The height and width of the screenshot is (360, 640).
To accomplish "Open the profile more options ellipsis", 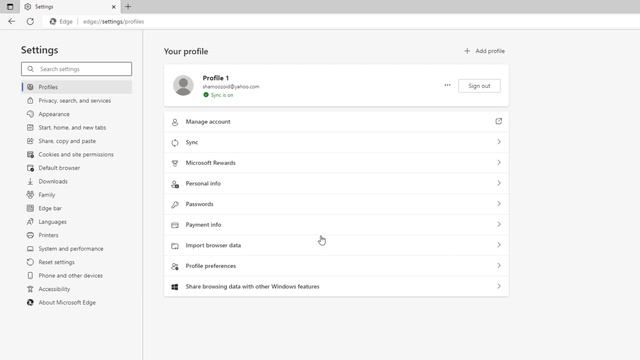I will click(x=447, y=85).
